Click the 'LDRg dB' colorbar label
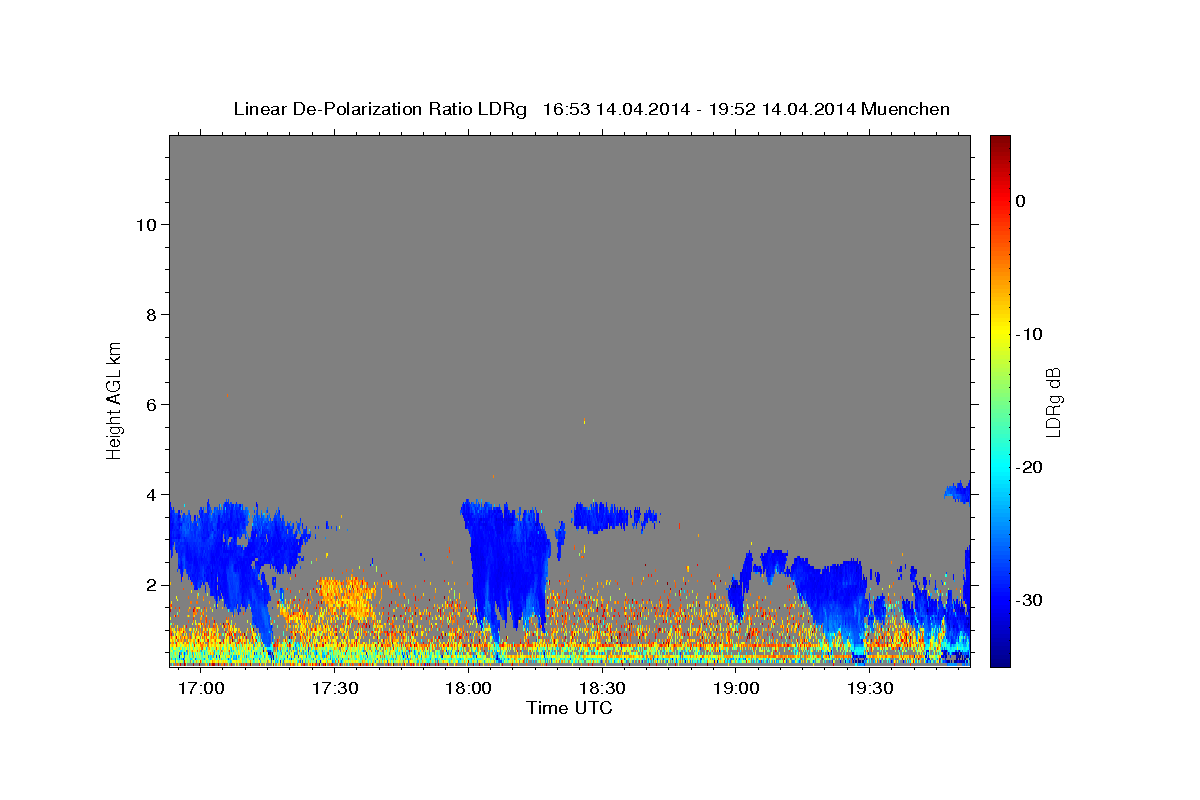The width and height of the screenshot is (1200, 800). (x=1053, y=402)
